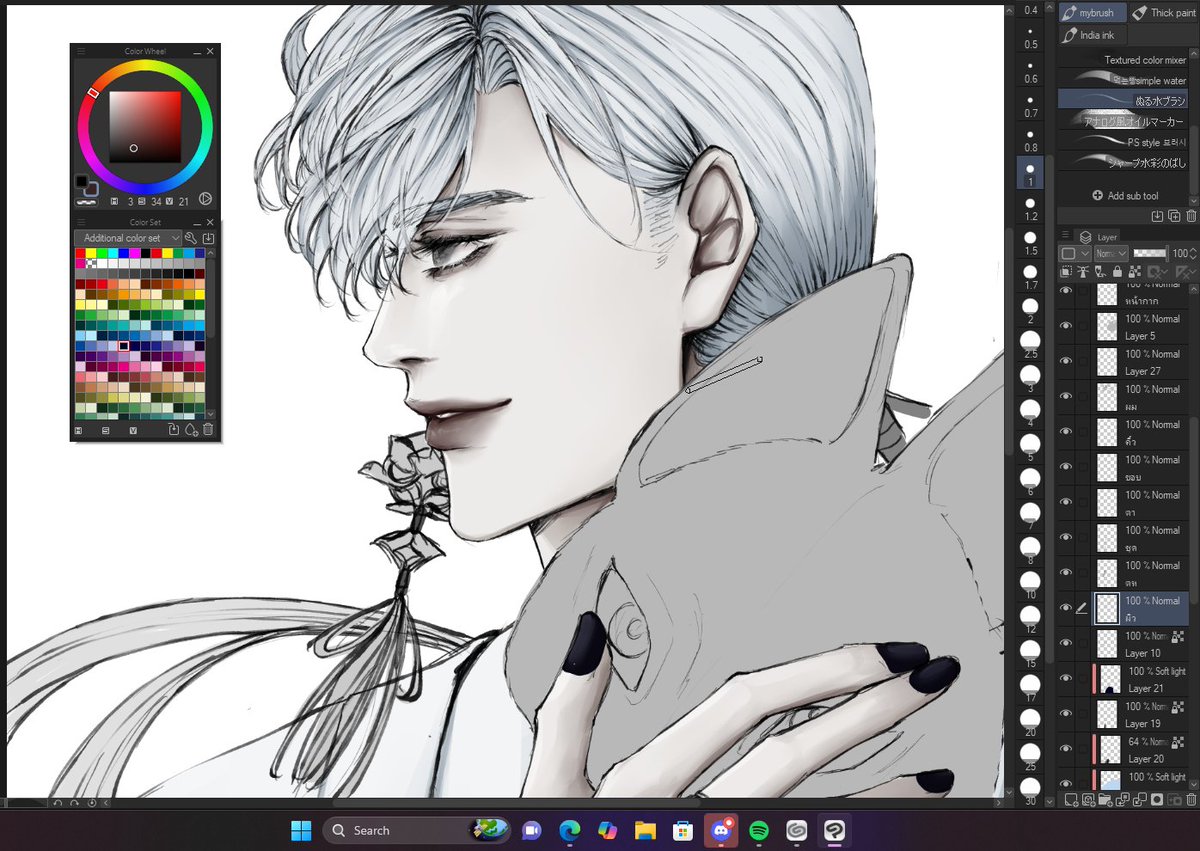Screen dimensions: 1200x851
Task: Open the Layer panel hamburger menu
Action: pos(1065,235)
